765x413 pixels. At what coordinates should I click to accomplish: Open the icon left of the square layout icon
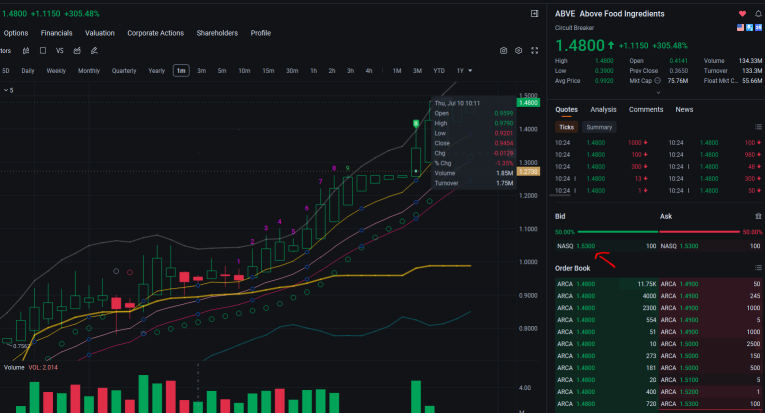pos(26,51)
